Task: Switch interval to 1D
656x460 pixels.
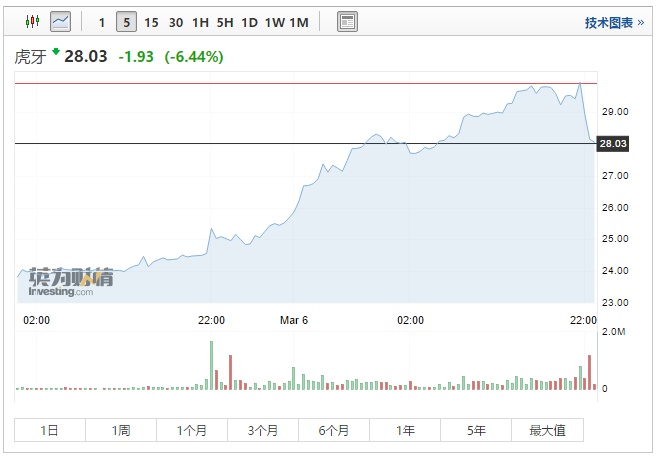Action: tap(249, 22)
